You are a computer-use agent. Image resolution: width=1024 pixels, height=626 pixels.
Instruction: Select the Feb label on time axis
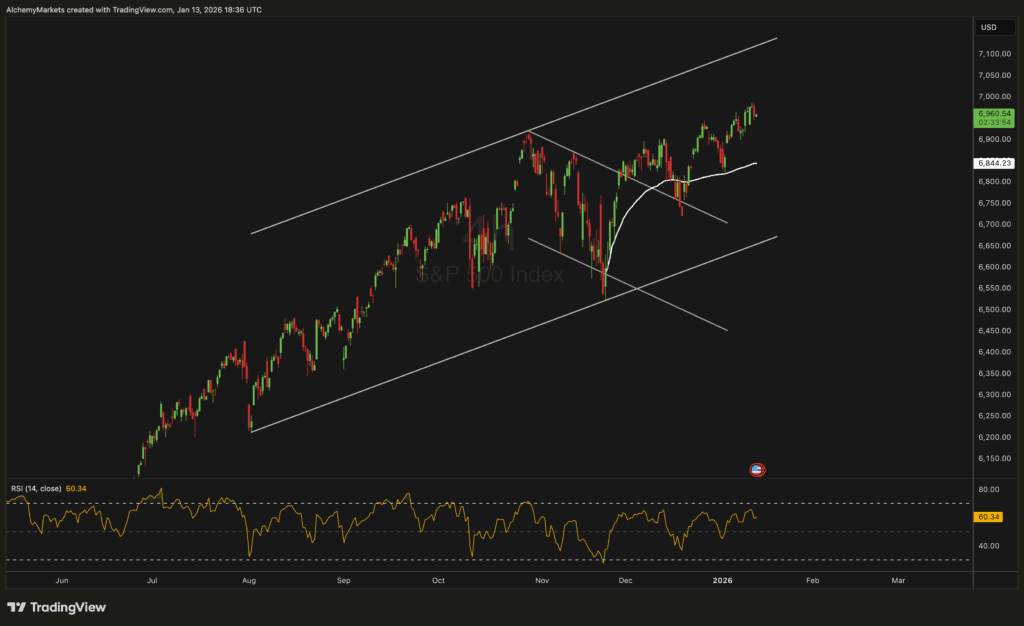812,580
